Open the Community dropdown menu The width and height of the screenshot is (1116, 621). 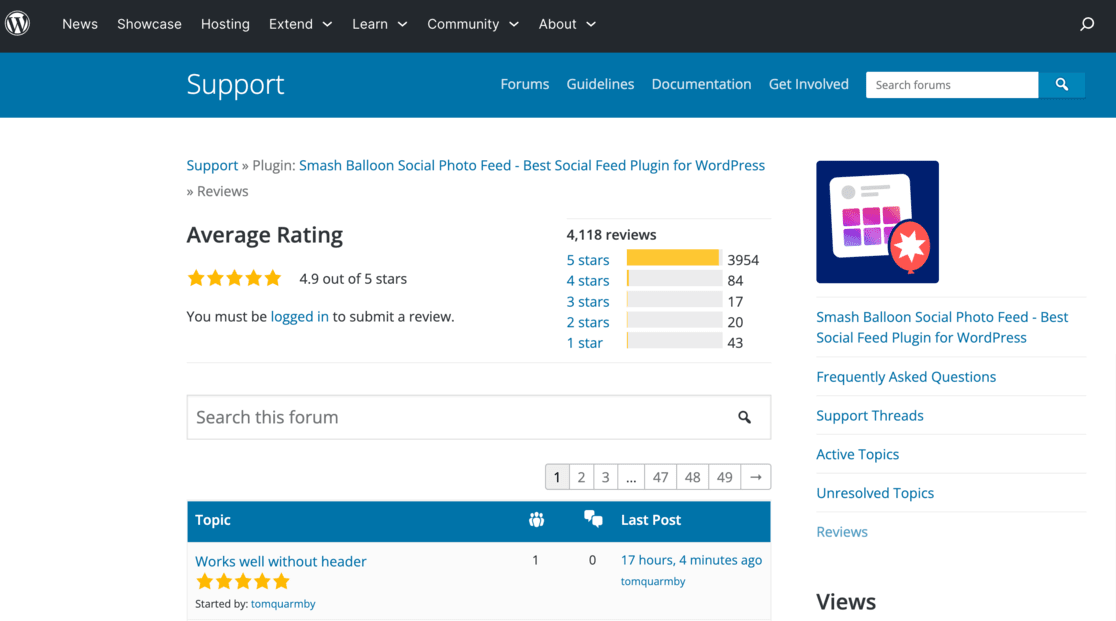coord(513,24)
